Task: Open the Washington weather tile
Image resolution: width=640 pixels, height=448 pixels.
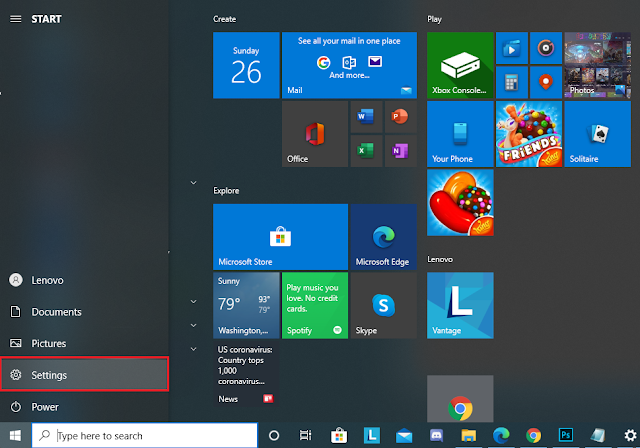Action: tap(246, 305)
